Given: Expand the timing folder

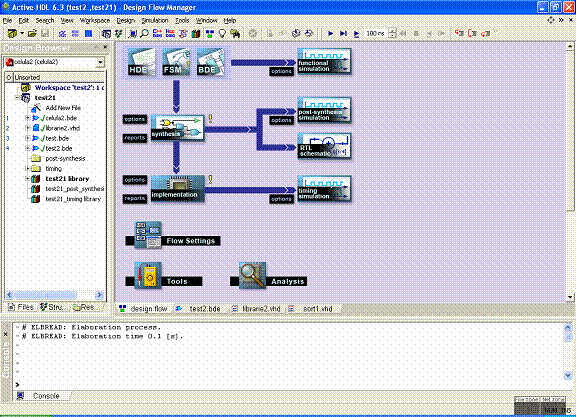Looking at the screenshot, I should [28, 168].
